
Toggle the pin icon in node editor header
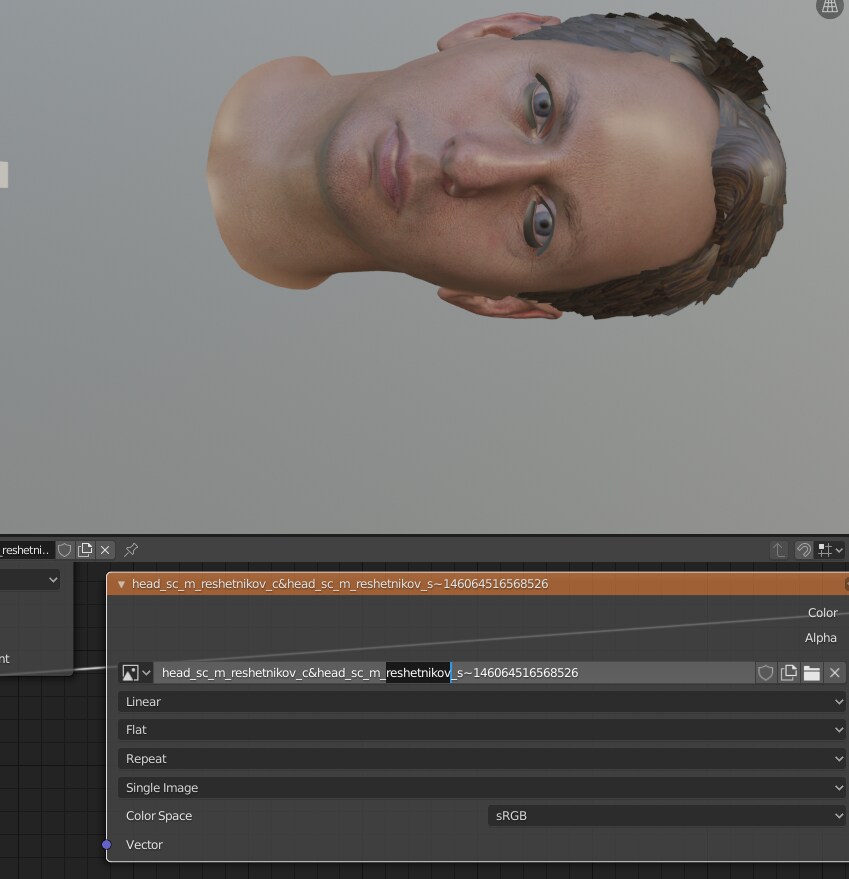pos(131,550)
